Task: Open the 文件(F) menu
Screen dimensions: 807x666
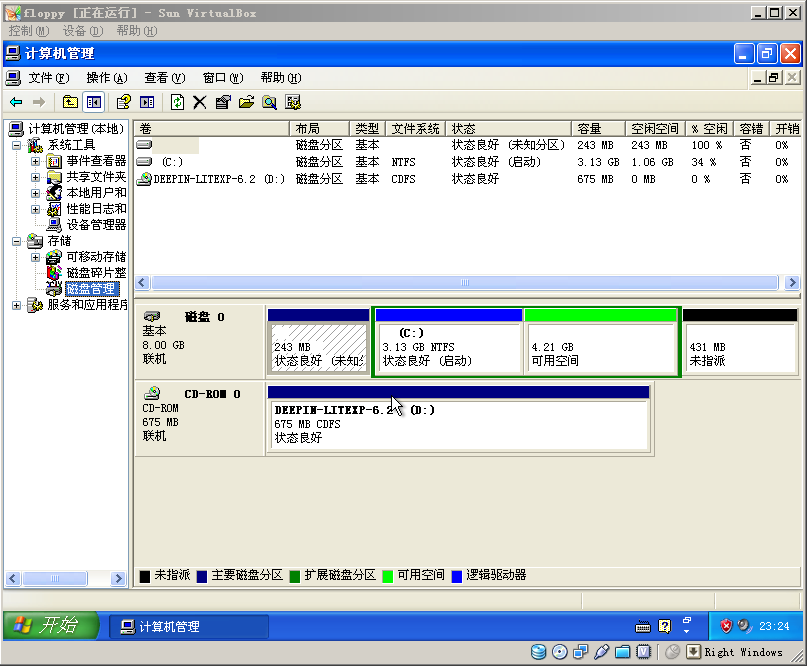Action: [48, 78]
